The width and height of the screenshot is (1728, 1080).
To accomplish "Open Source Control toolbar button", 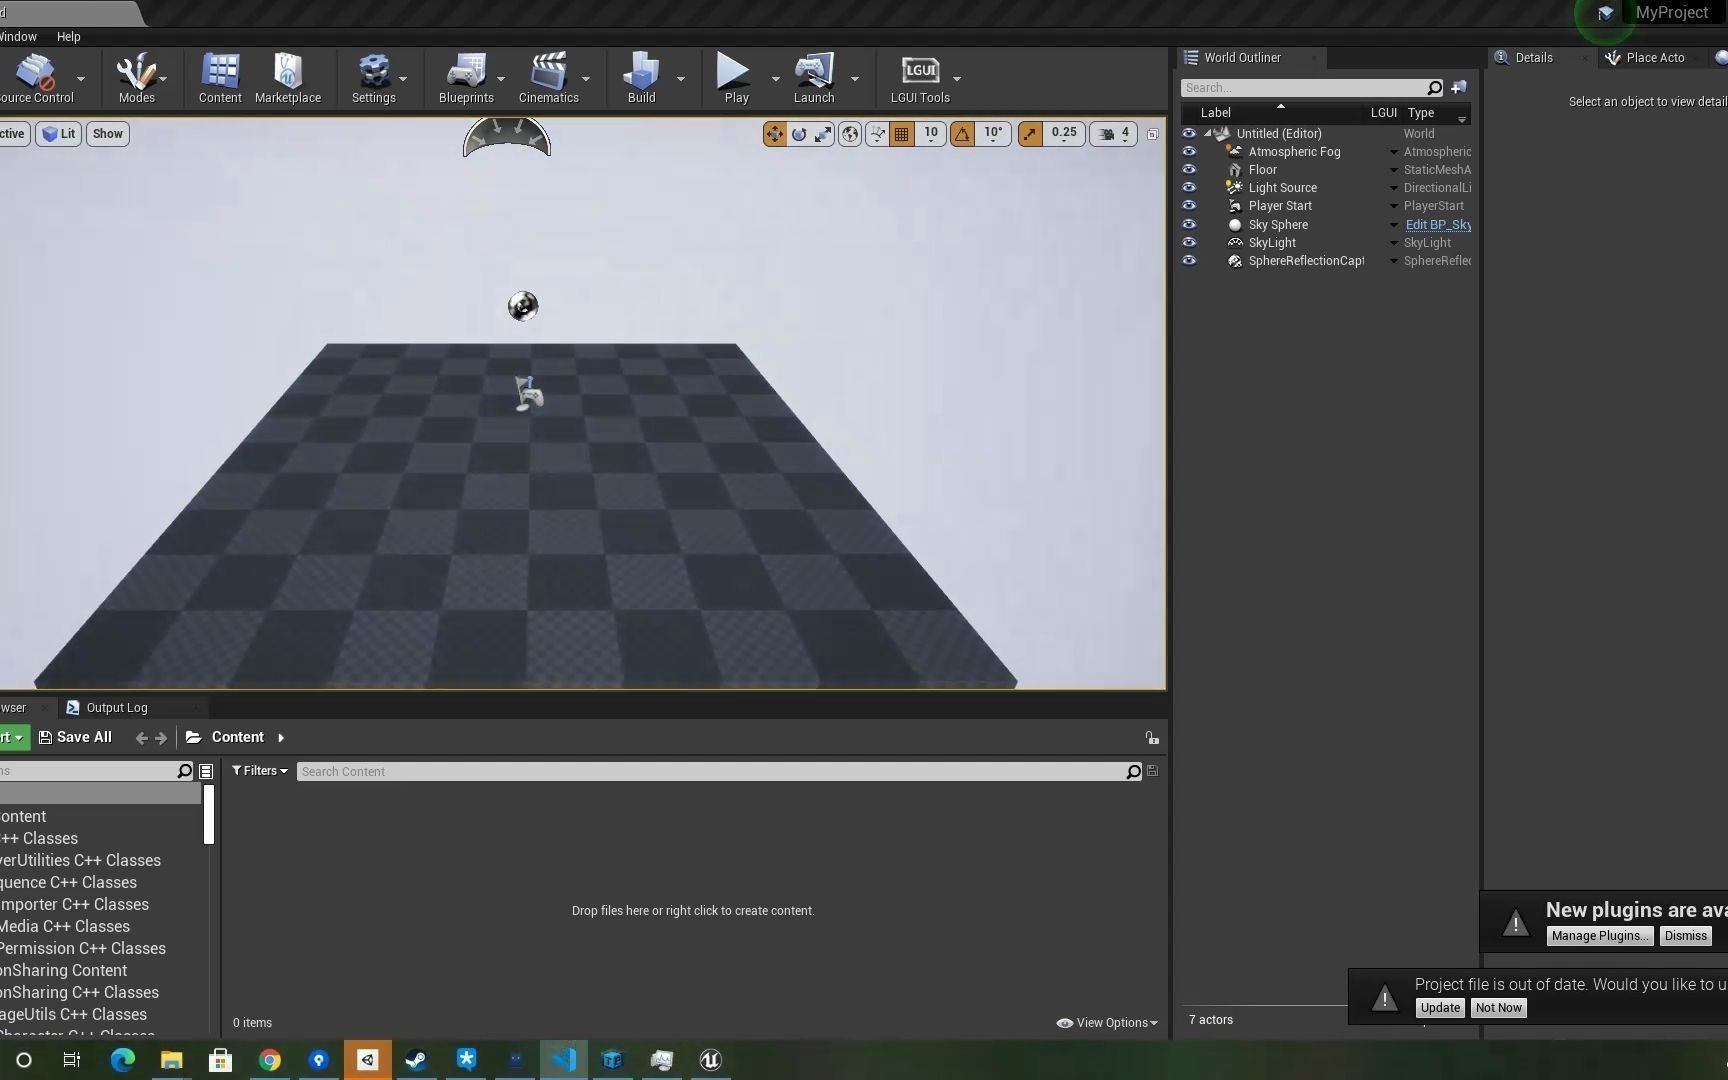I will click(36, 78).
